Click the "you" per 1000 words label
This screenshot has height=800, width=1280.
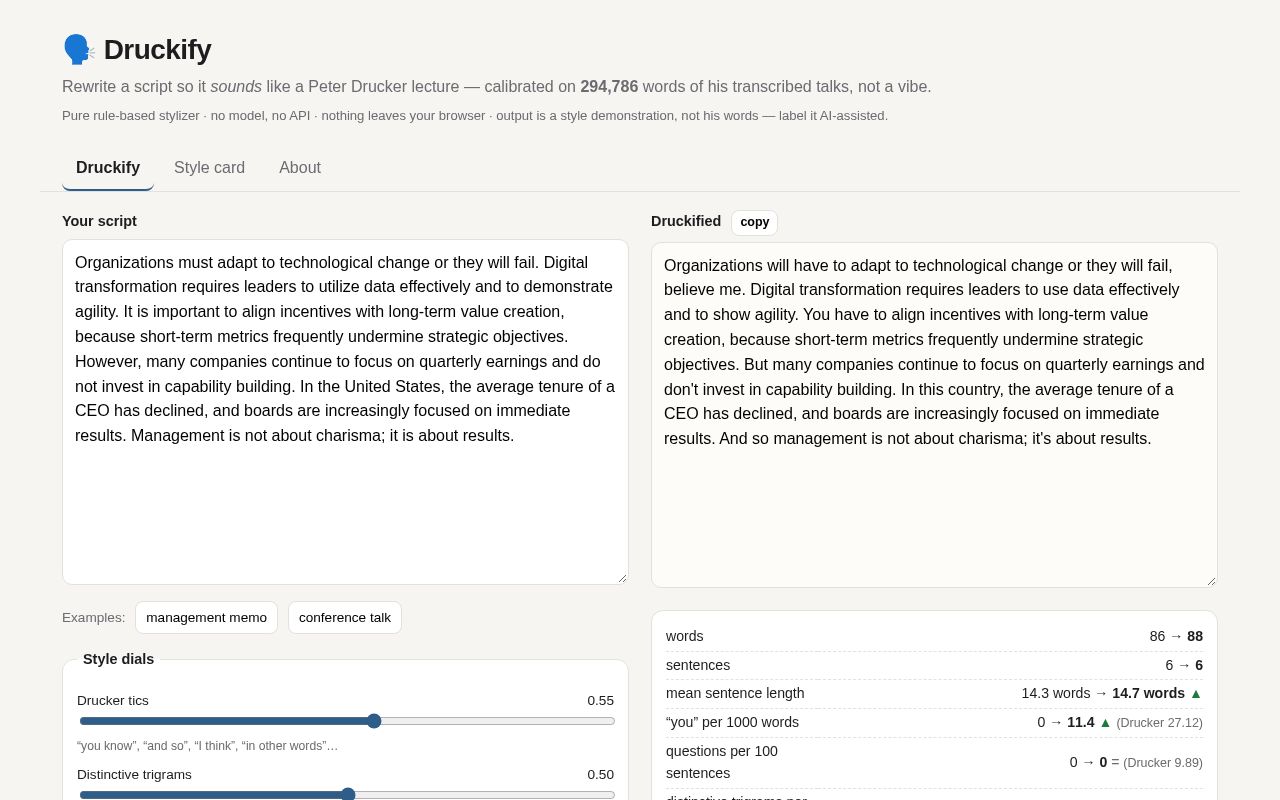[732, 722]
